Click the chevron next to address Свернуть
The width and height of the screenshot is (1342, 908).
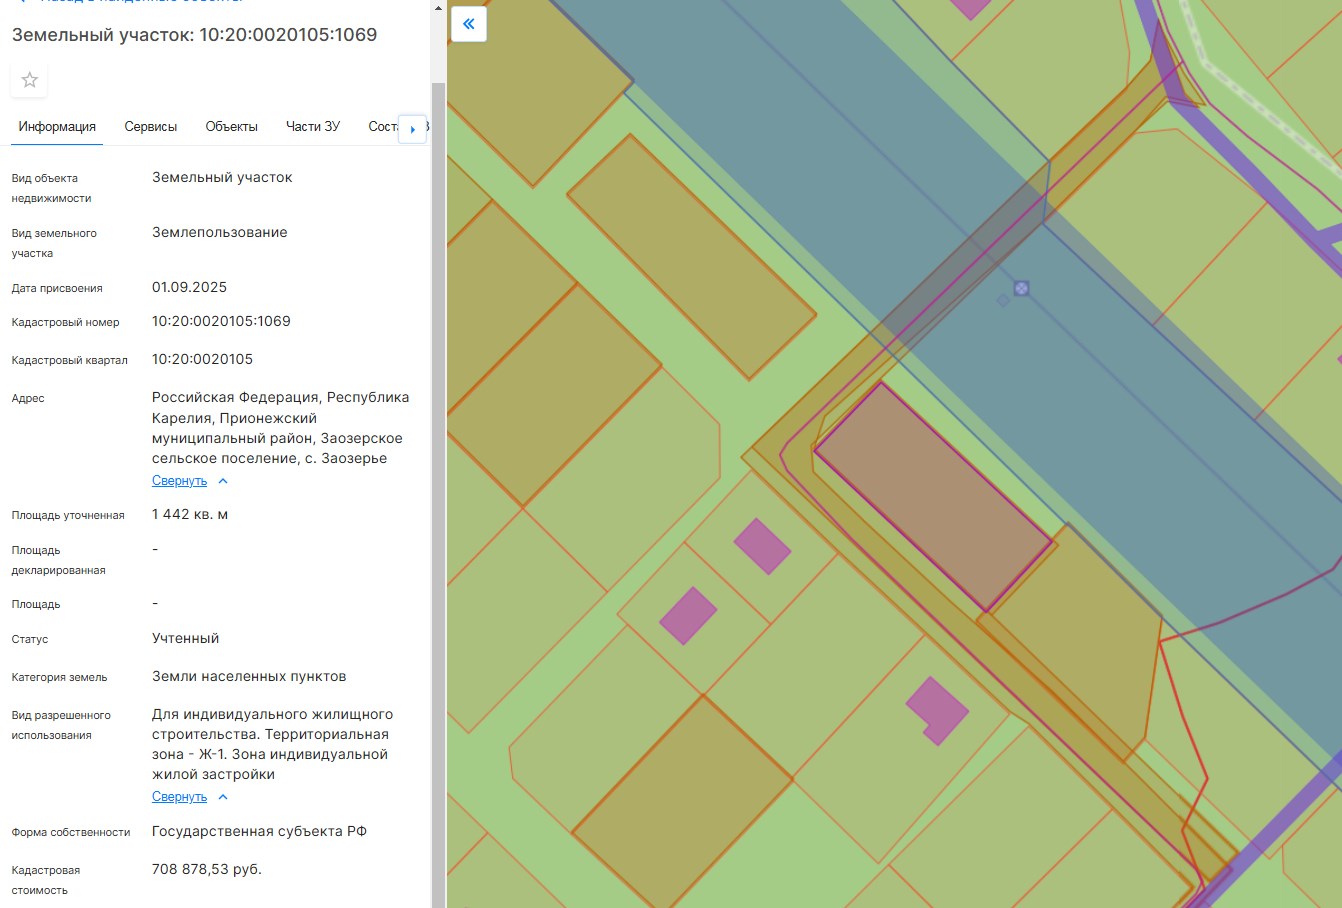tap(223, 481)
